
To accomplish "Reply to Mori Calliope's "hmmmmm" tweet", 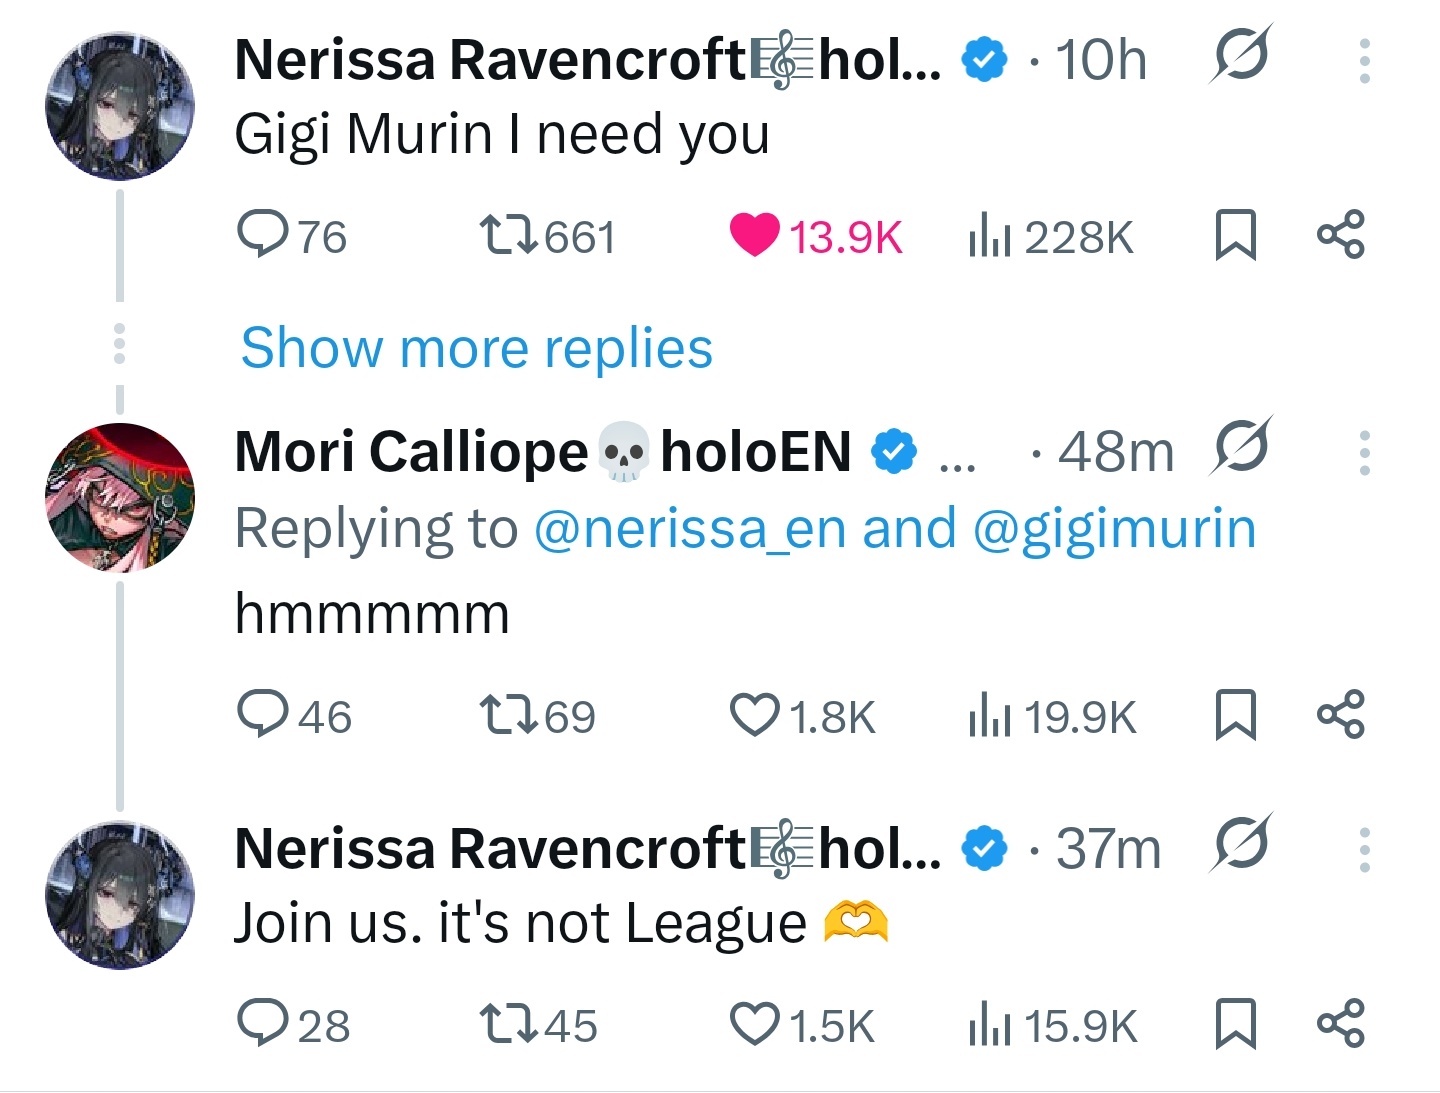I will (x=262, y=715).
